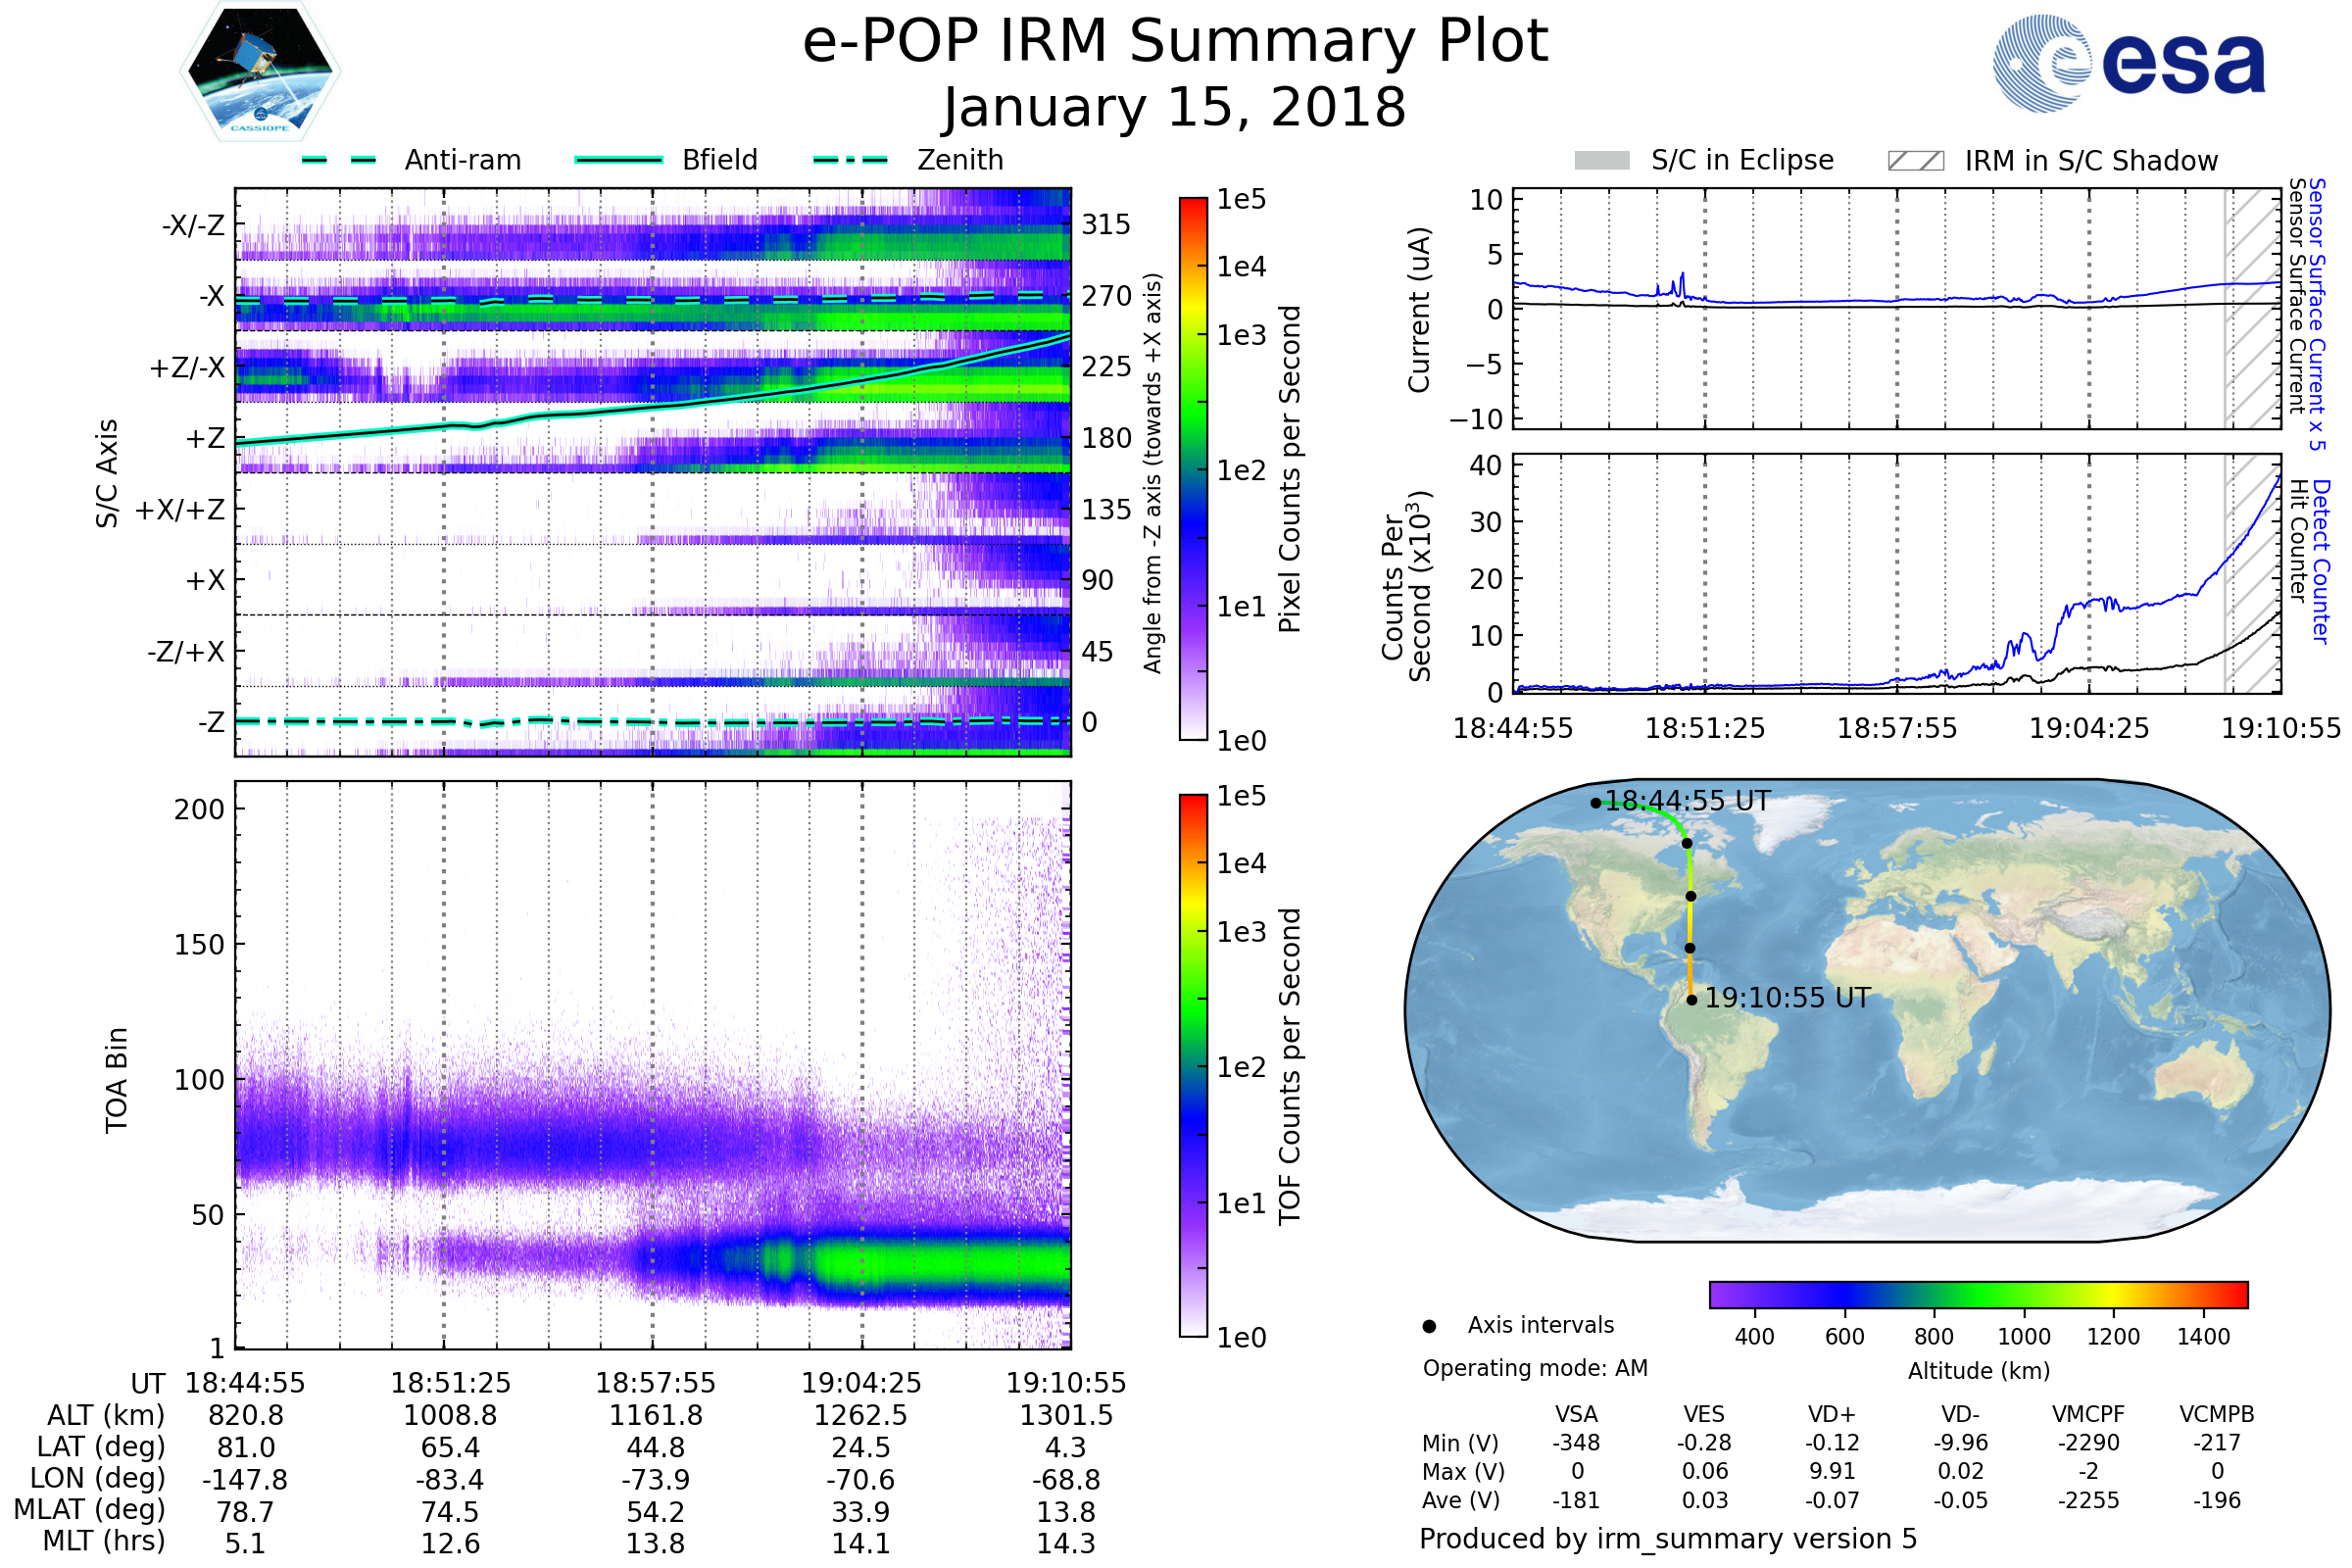Click the 18:44:55 UT orbit start point
The height and width of the screenshot is (1568, 2352).
click(x=1595, y=803)
